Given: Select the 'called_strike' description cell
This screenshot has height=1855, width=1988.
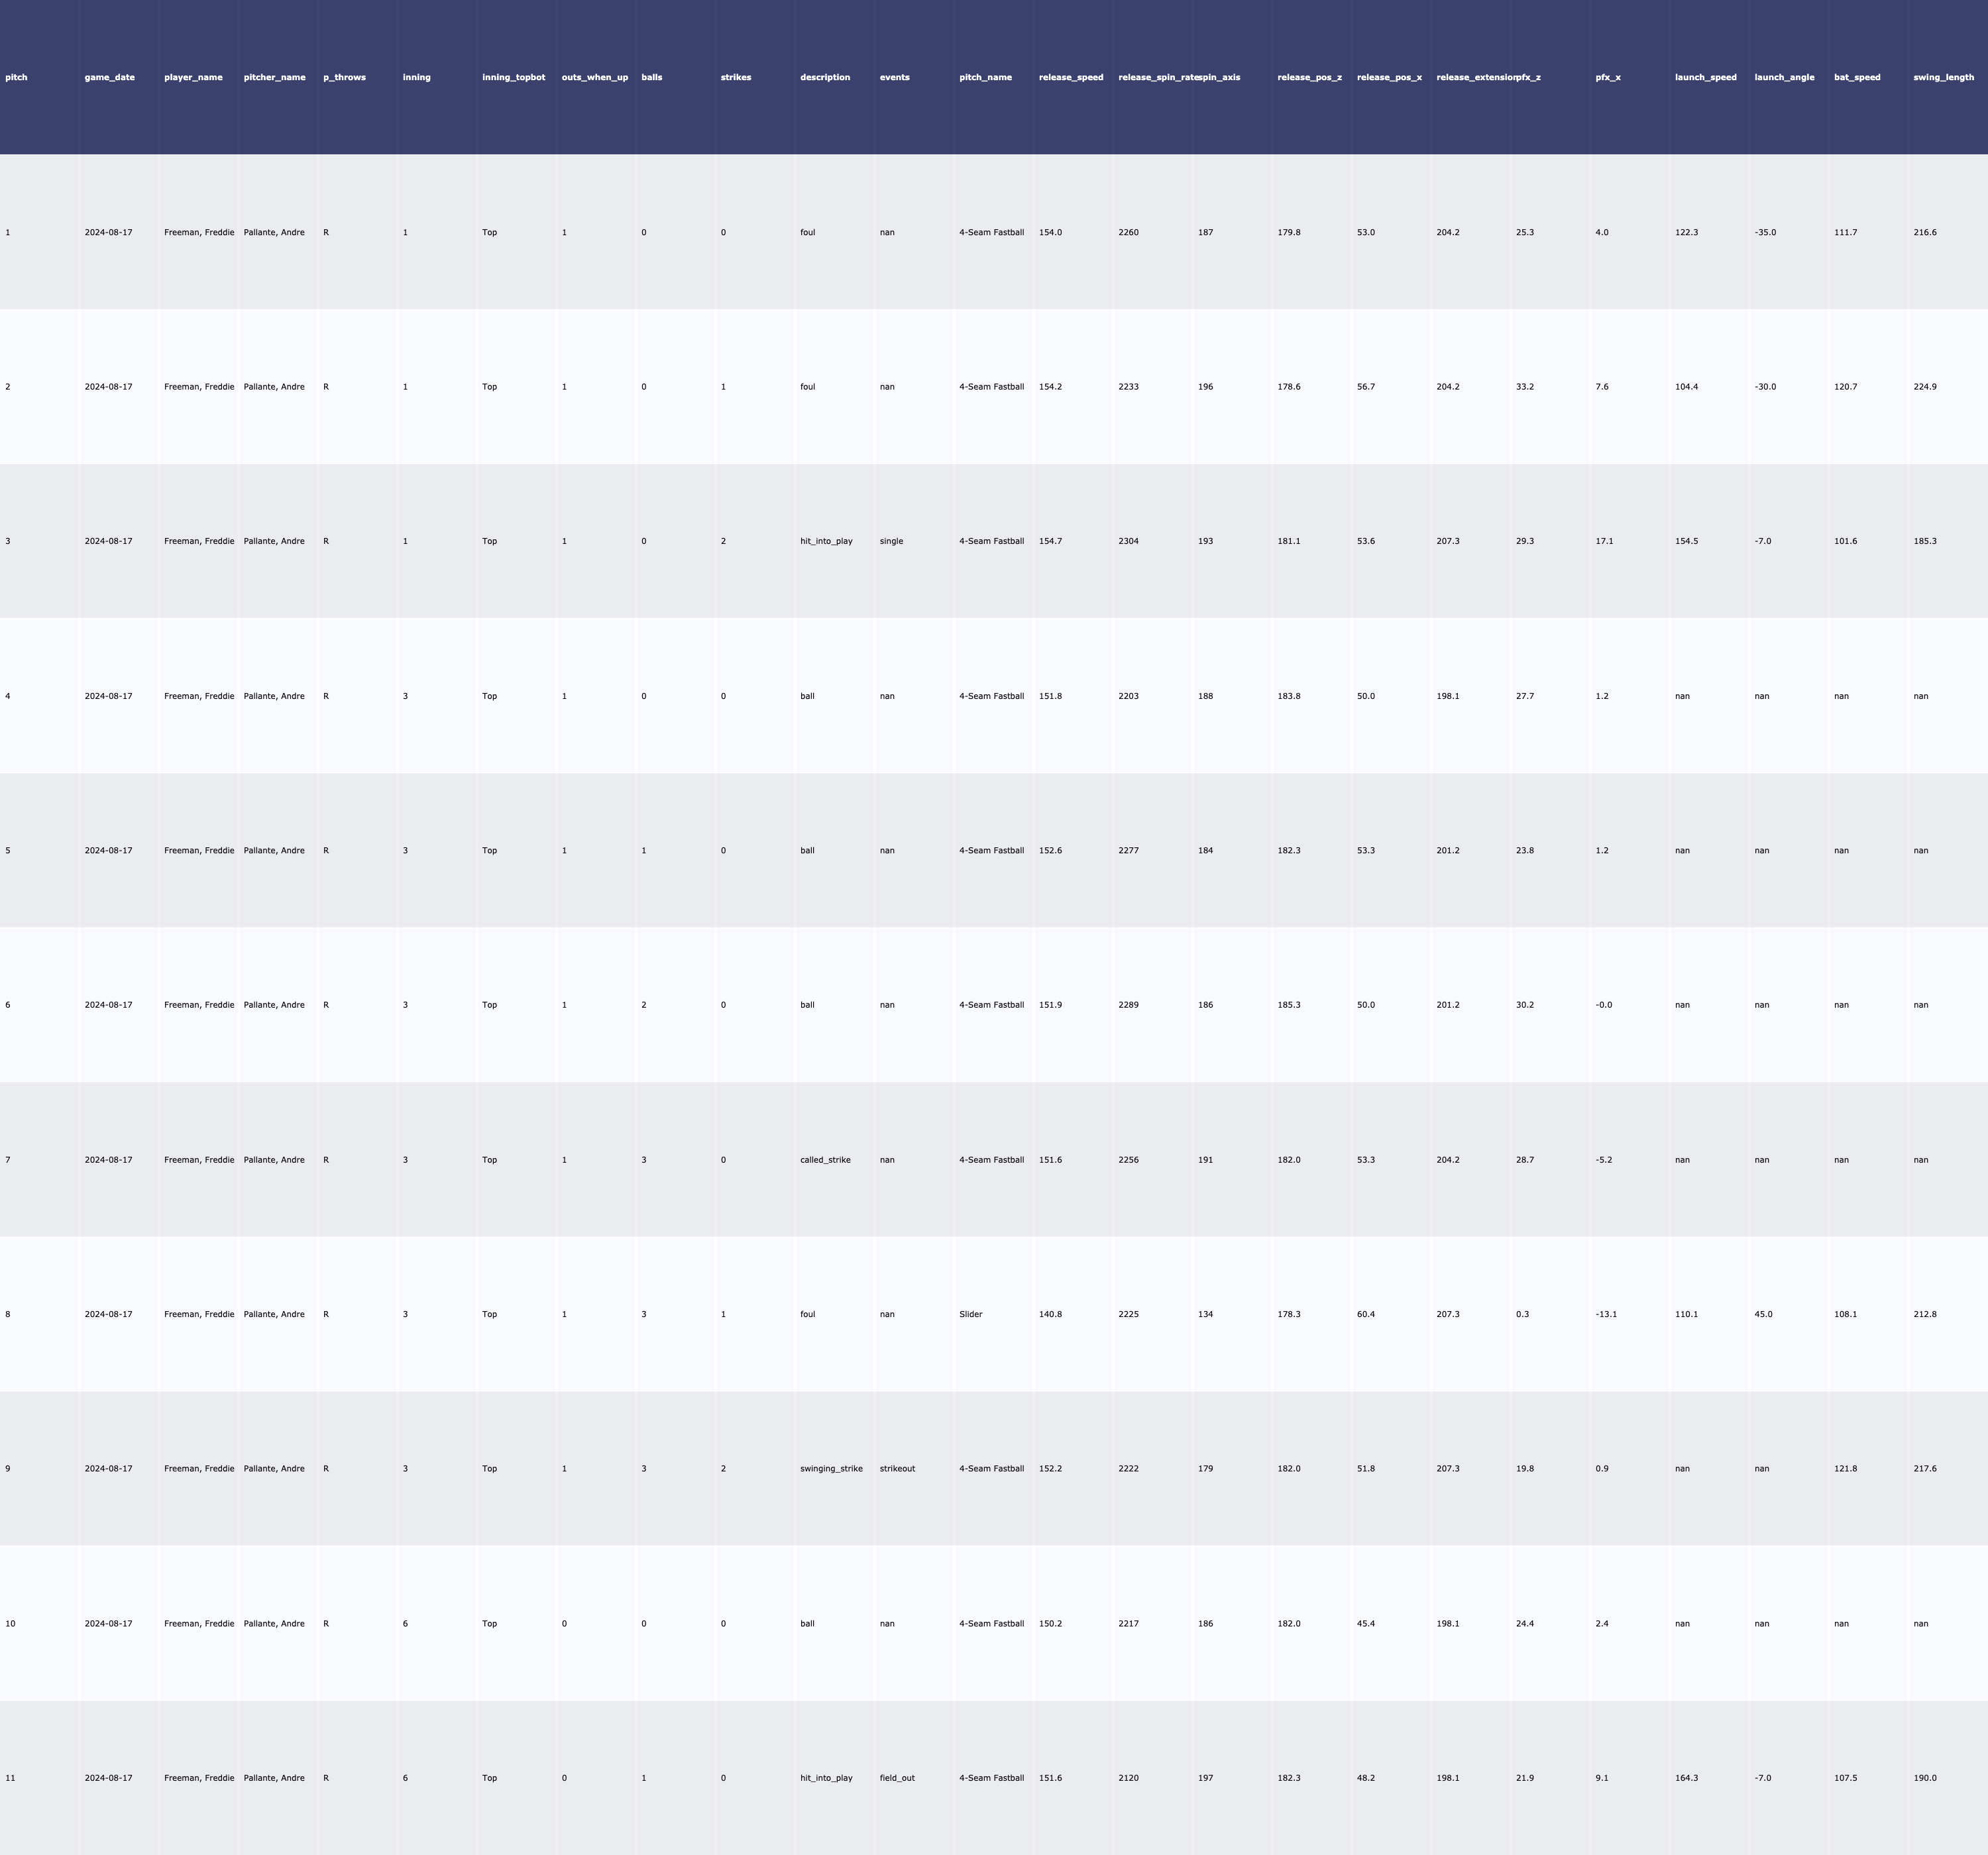Looking at the screenshot, I should point(825,1160).
